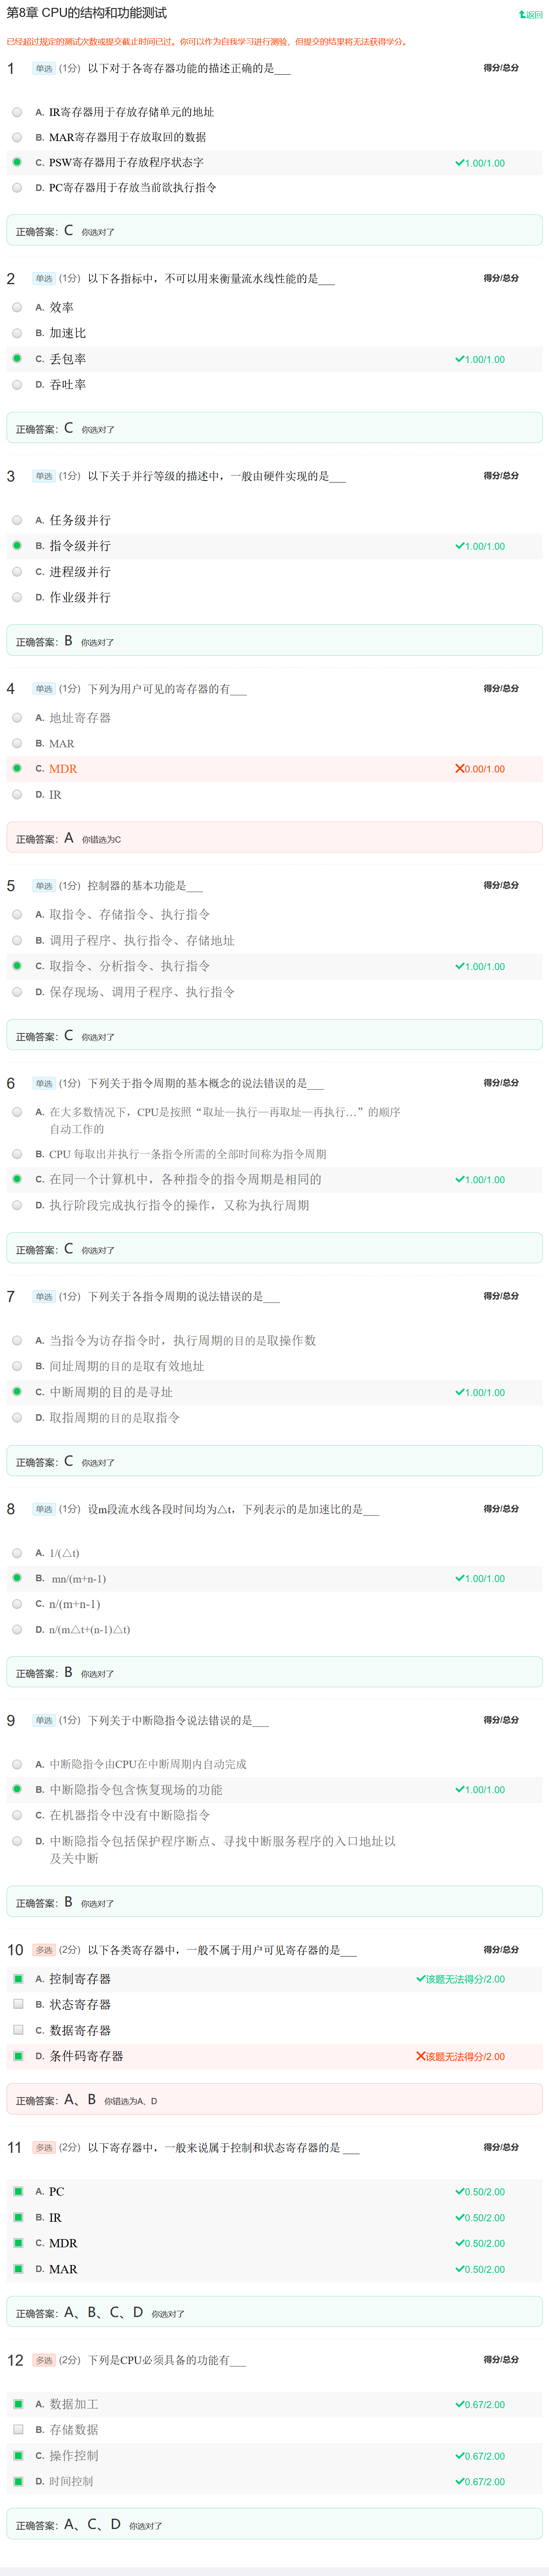Toggle the 数据寄存器 checkbox
The width and height of the screenshot is (549, 2576).
pos(18,2030)
